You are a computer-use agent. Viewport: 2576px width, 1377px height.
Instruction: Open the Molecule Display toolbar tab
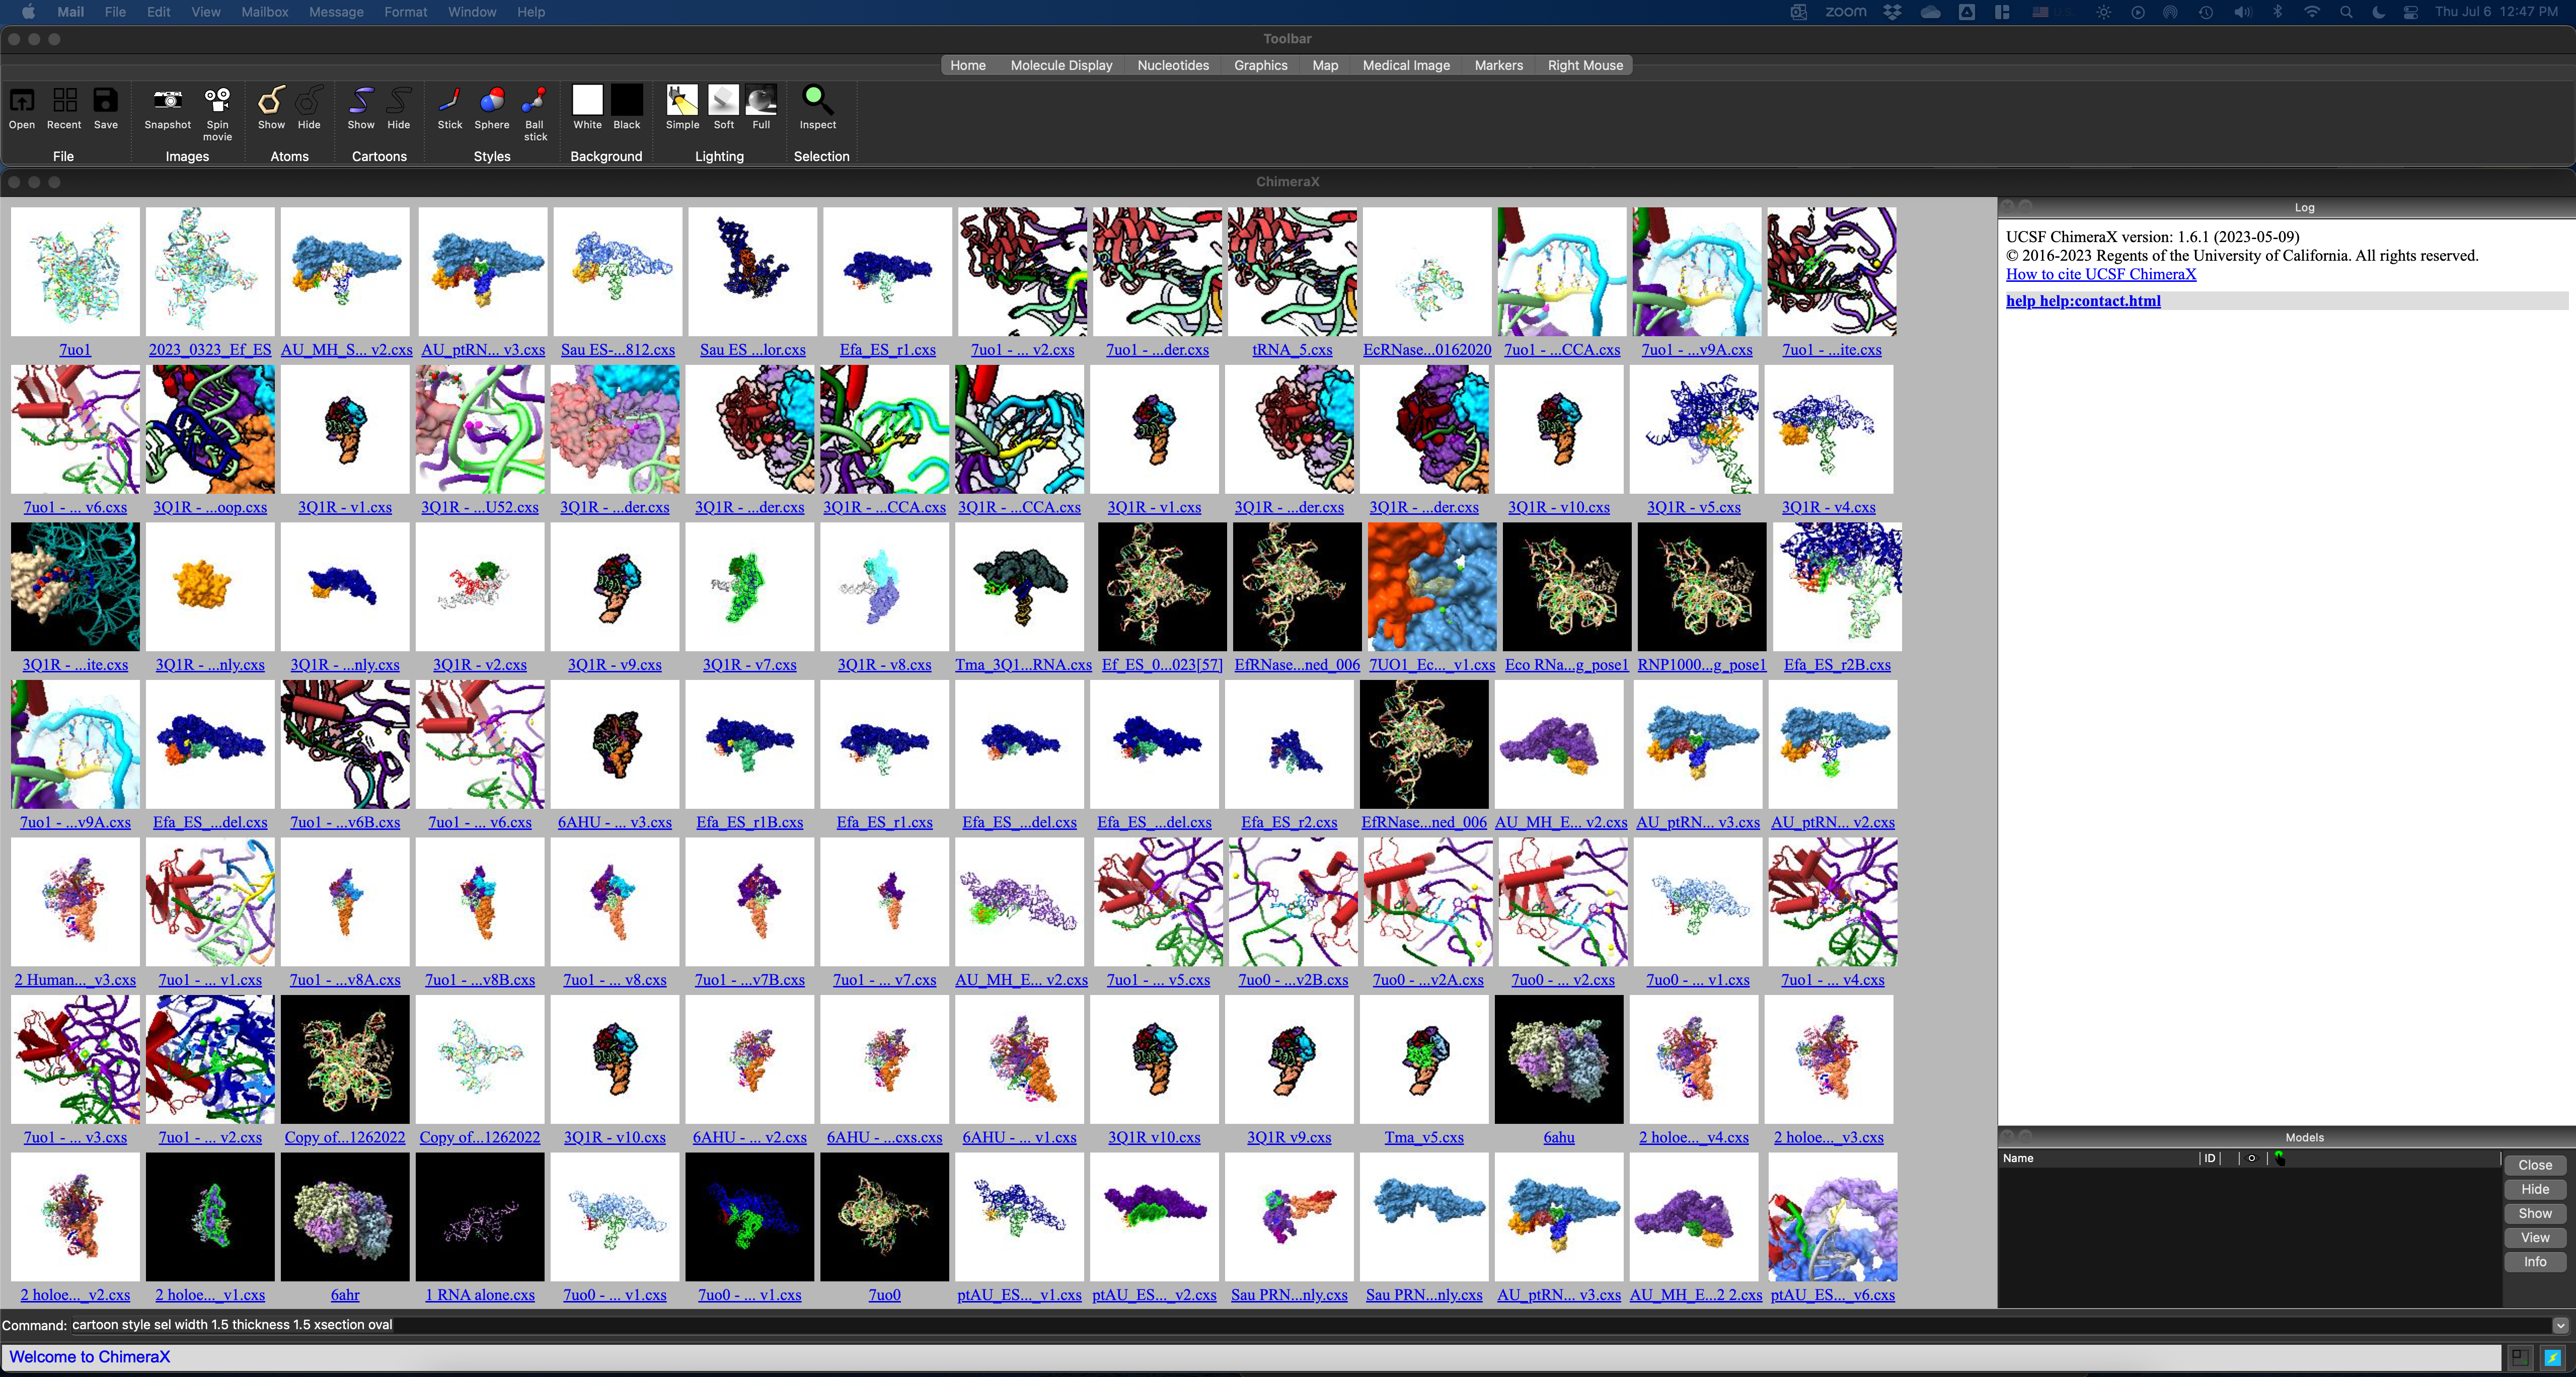(x=1061, y=65)
